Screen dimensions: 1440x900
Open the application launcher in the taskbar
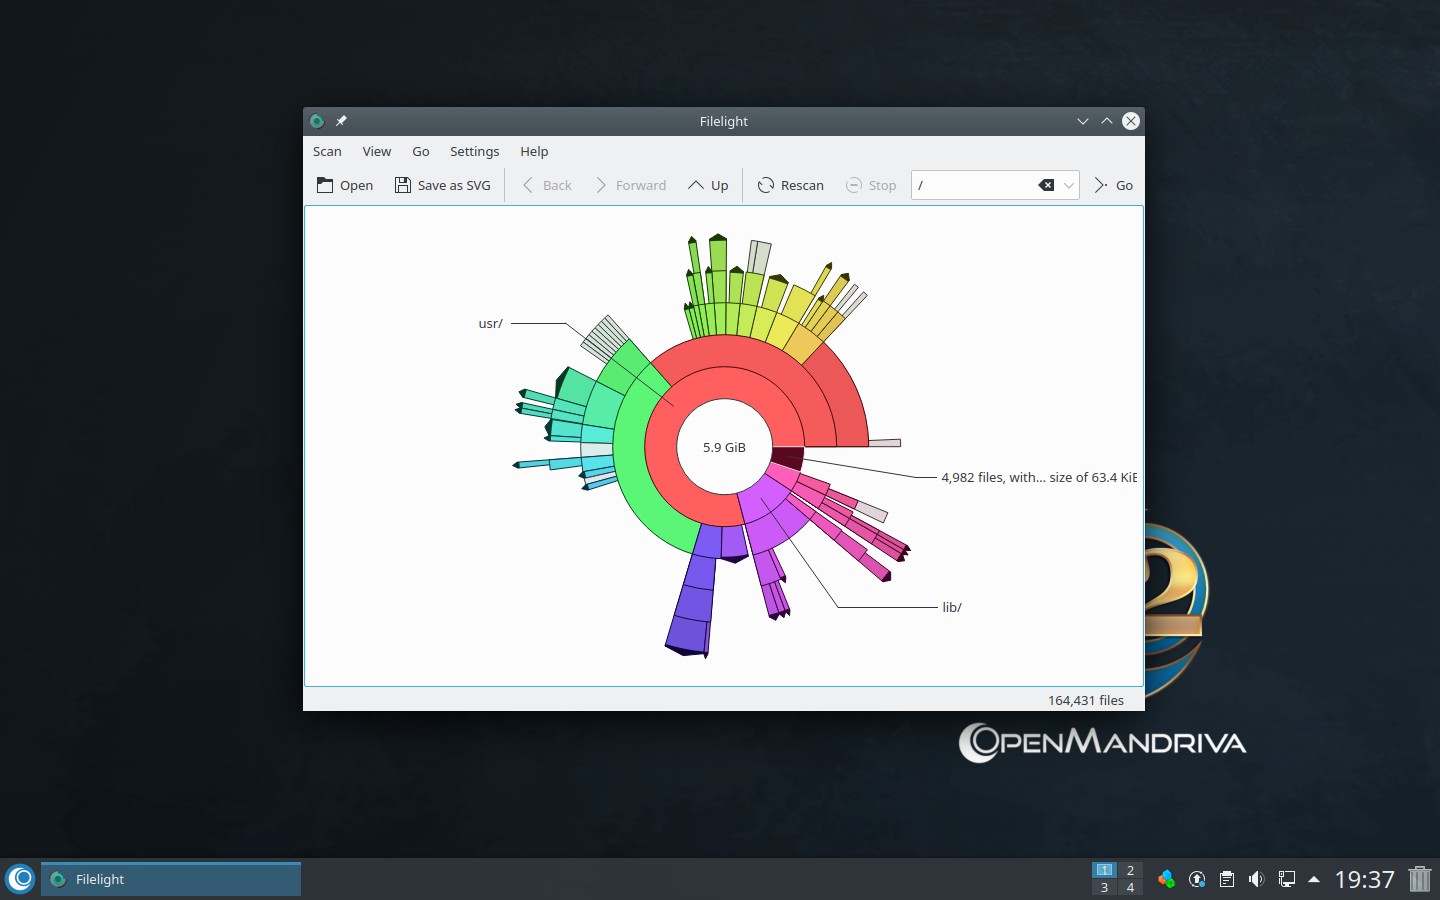coord(20,879)
